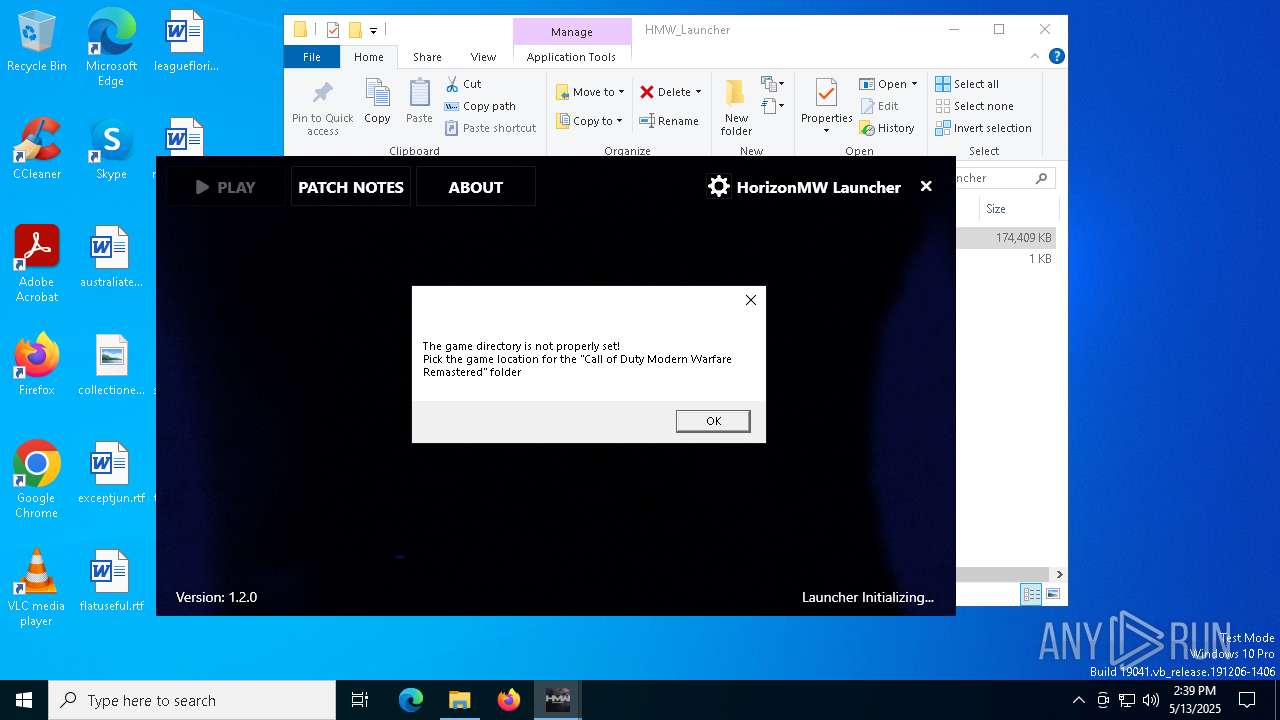Open the HMW launcher taskbar icon
This screenshot has height=720, width=1280.
tap(558, 700)
